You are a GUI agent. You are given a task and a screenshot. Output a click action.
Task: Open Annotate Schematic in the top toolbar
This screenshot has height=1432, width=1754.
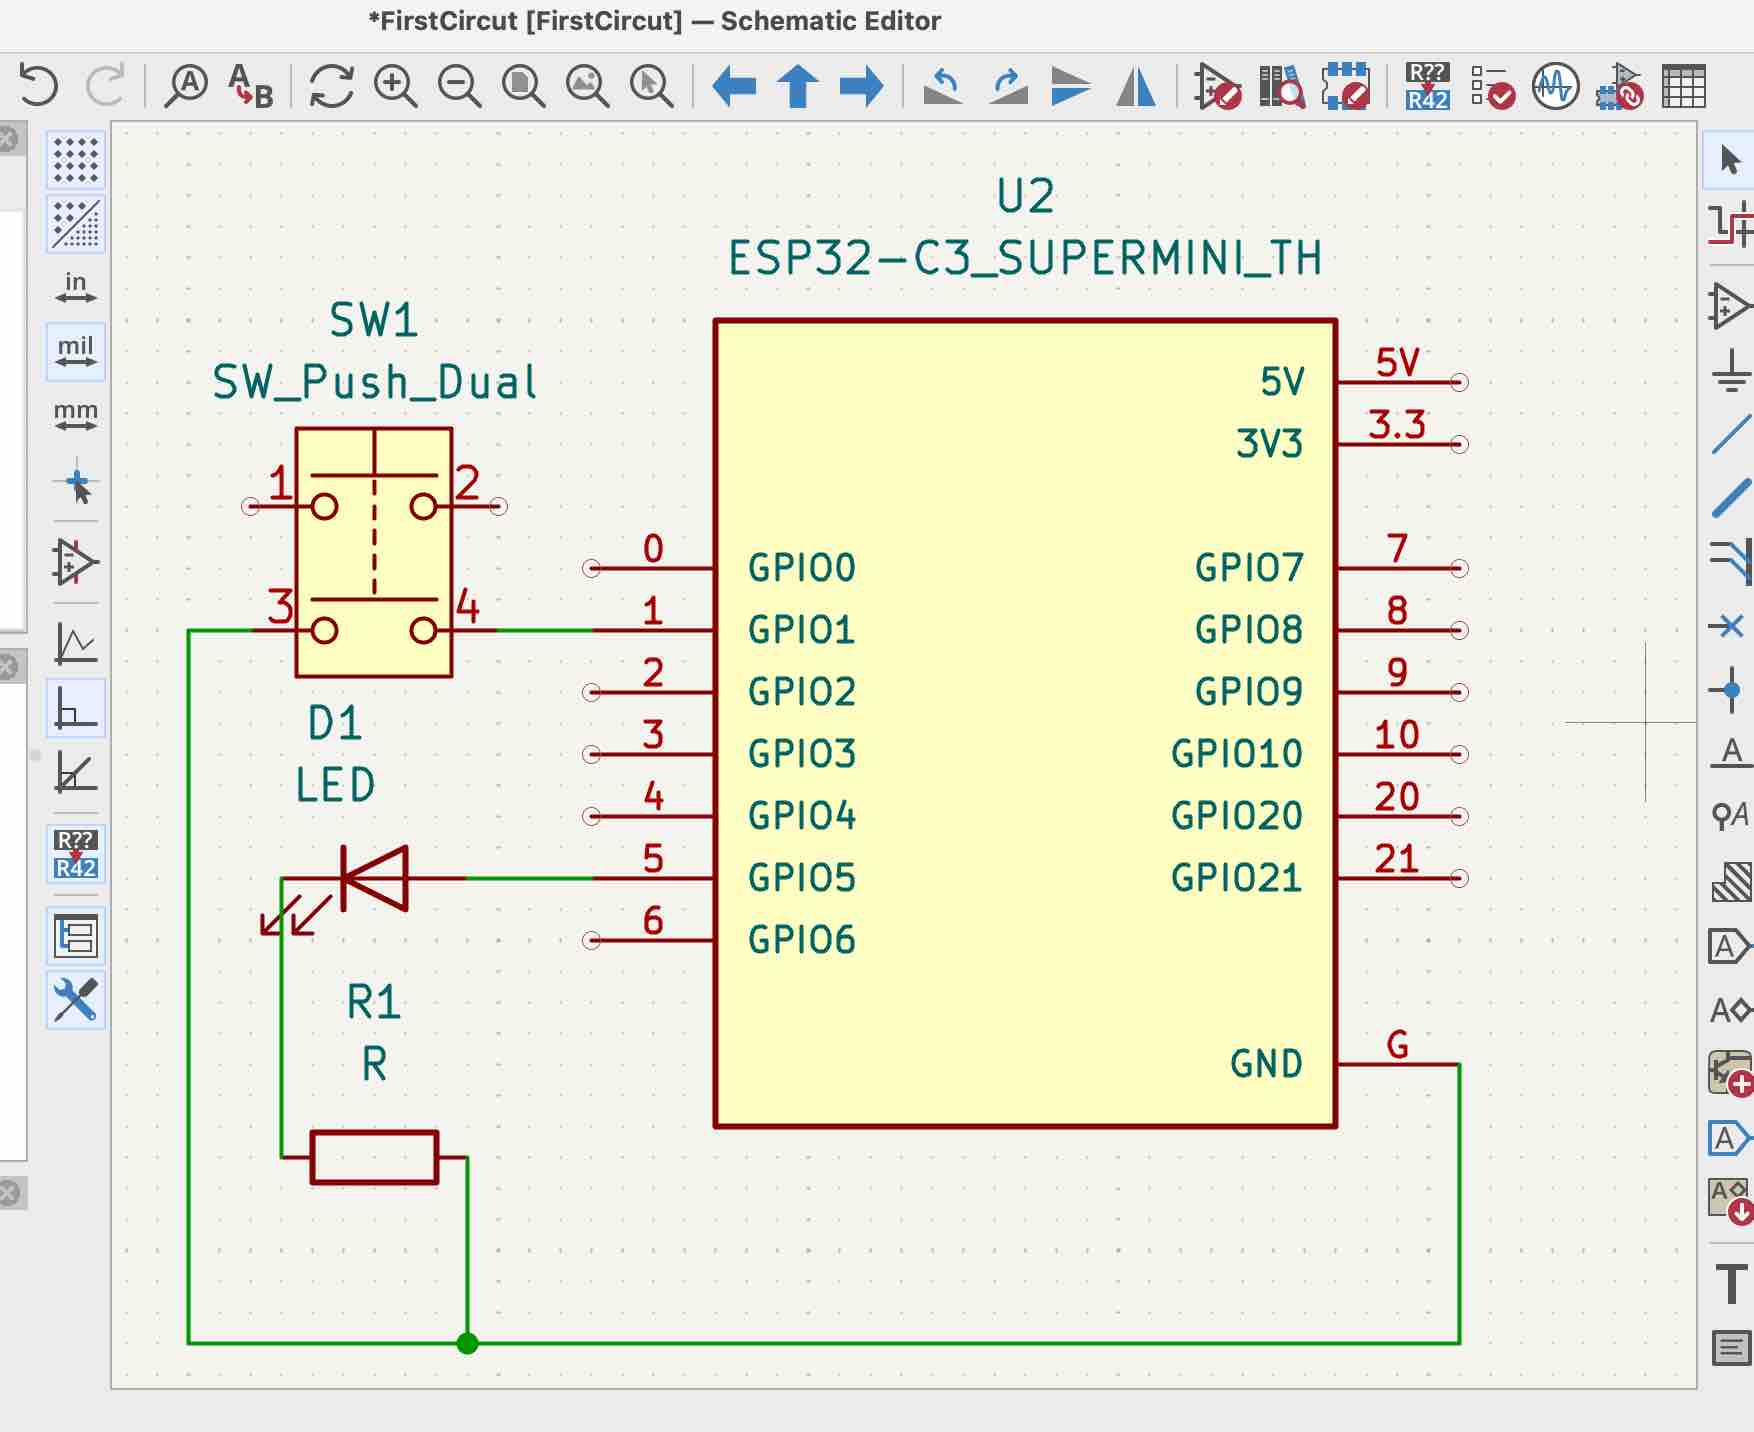pyautogui.click(x=1427, y=85)
